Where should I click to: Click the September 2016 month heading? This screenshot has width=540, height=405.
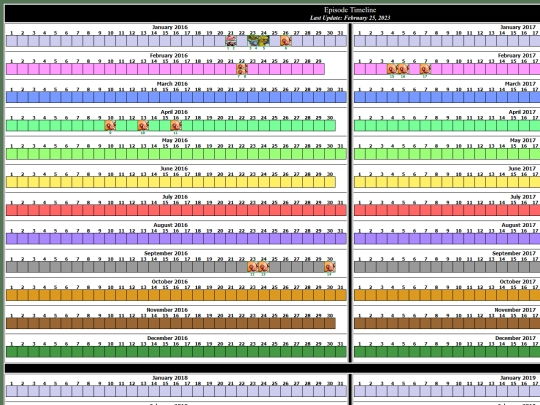click(166, 253)
